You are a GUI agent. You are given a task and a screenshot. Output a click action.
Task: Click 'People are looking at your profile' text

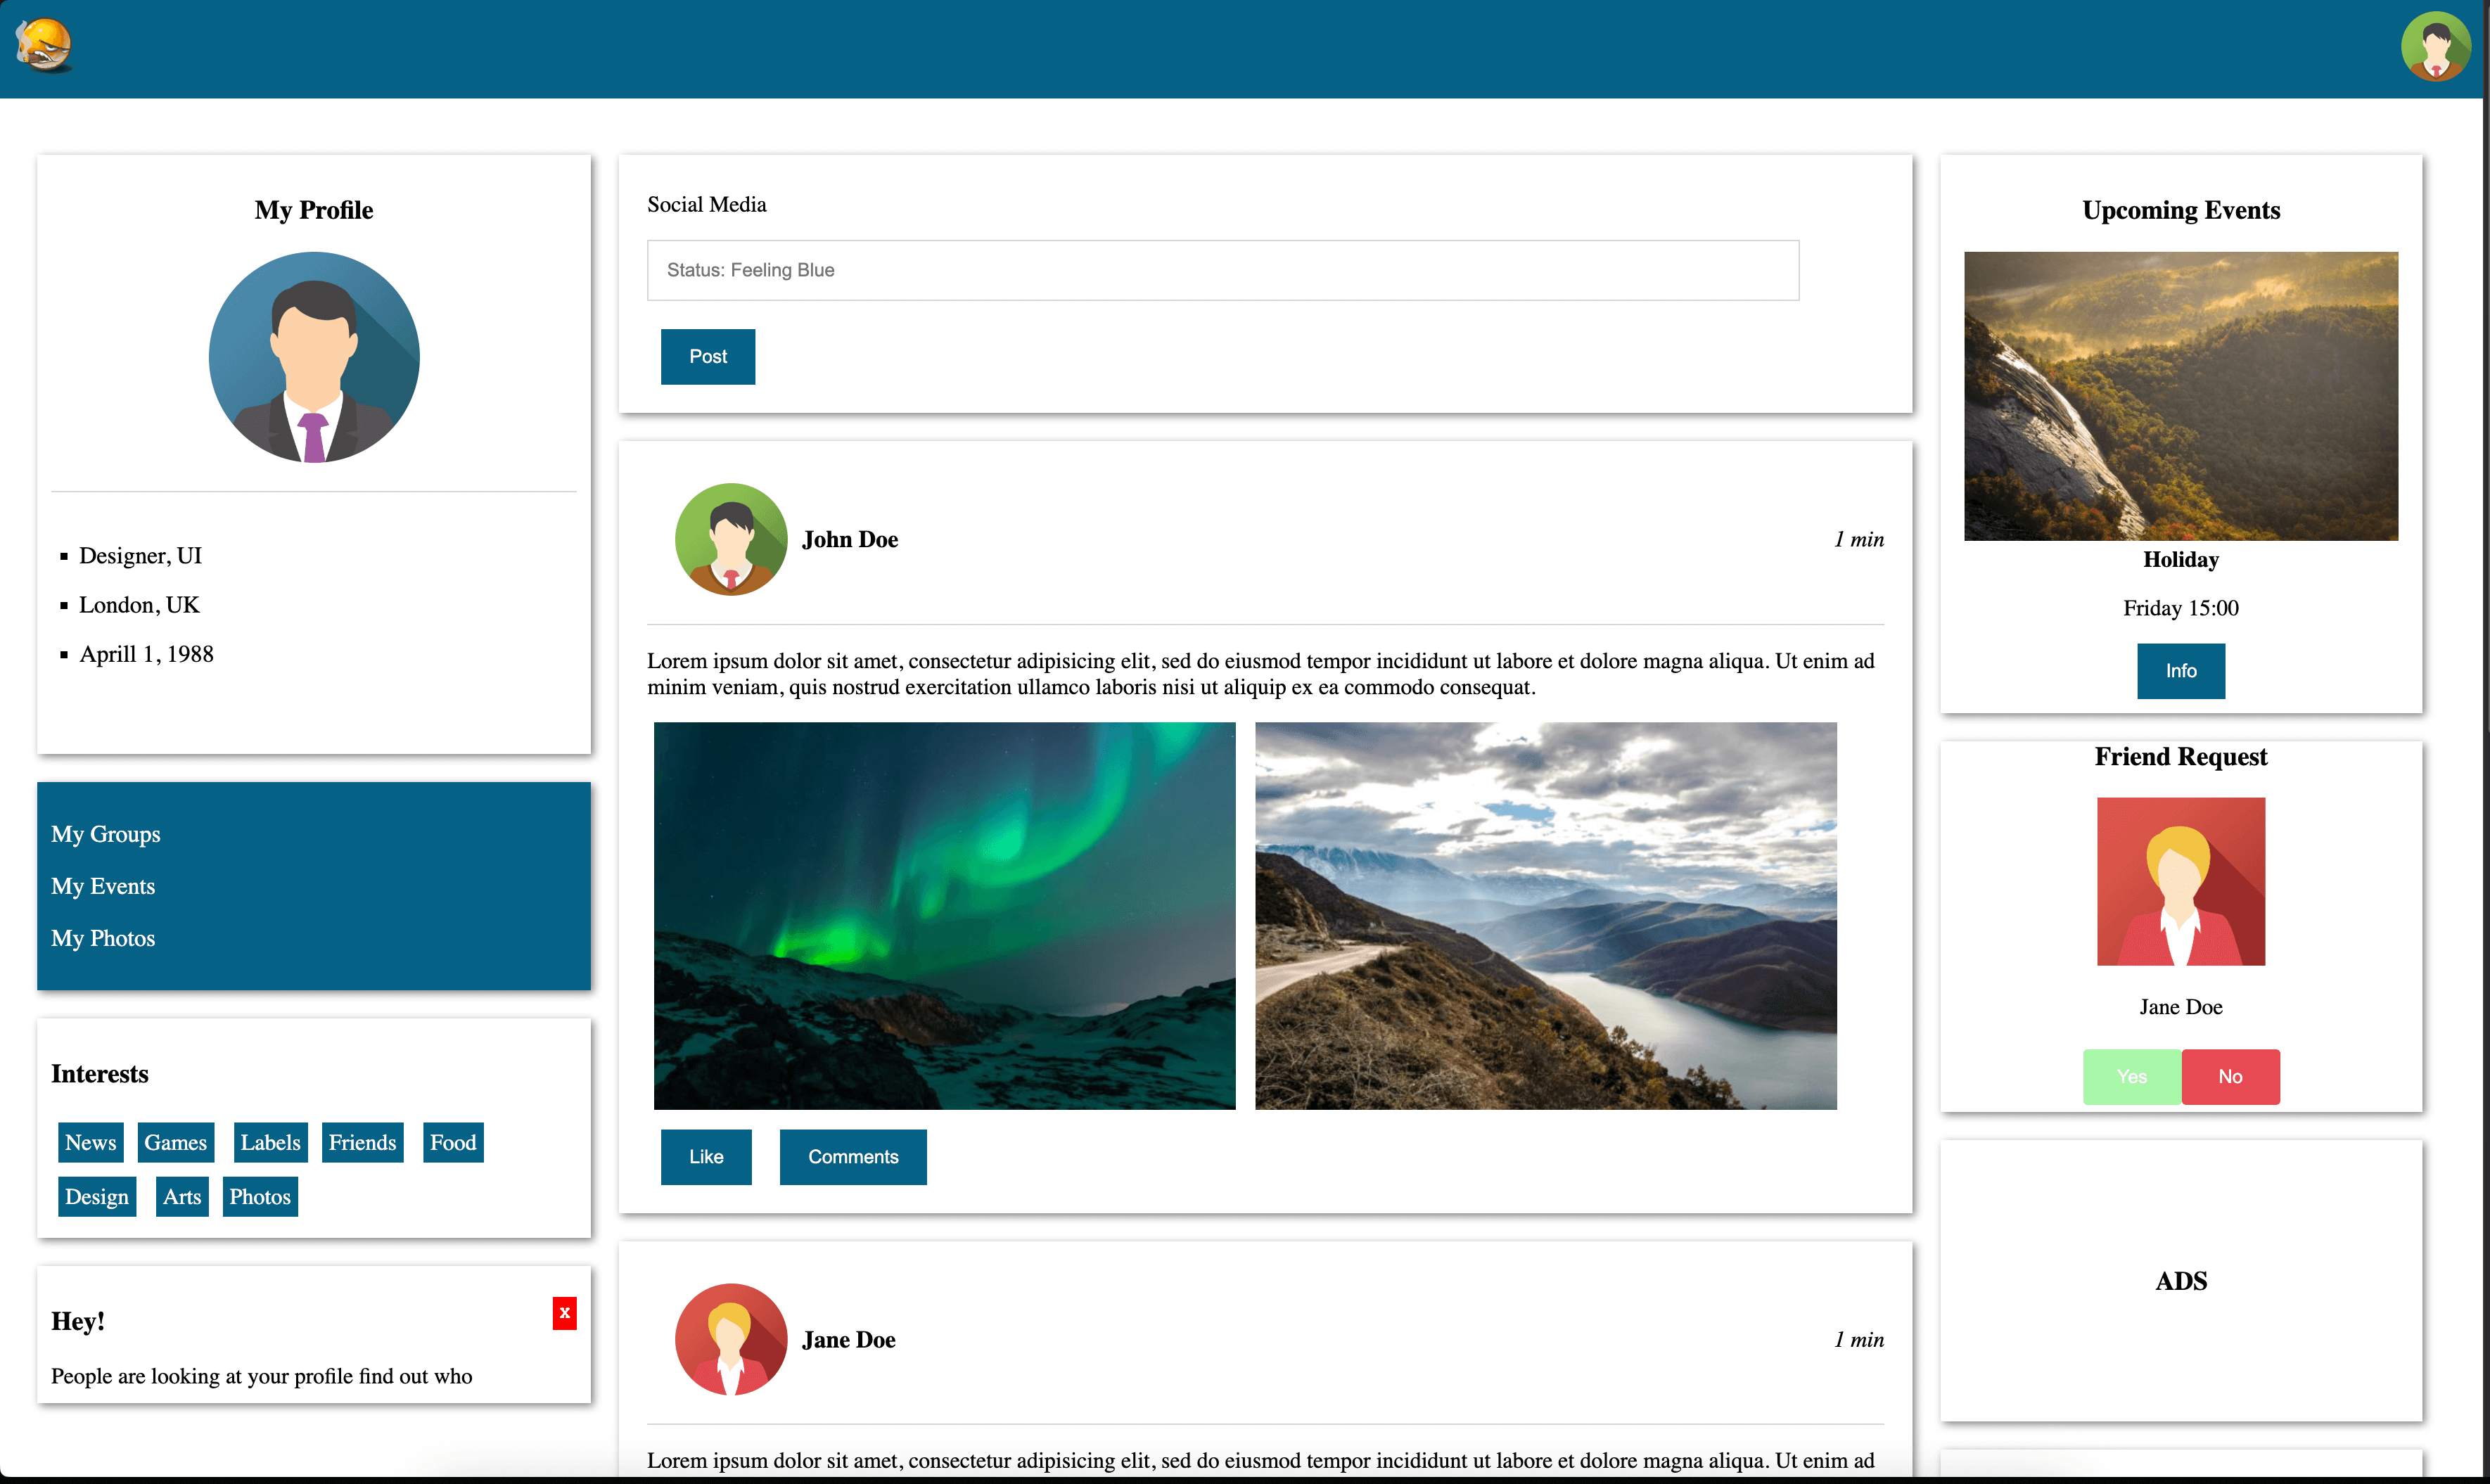pyautogui.click(x=262, y=1376)
